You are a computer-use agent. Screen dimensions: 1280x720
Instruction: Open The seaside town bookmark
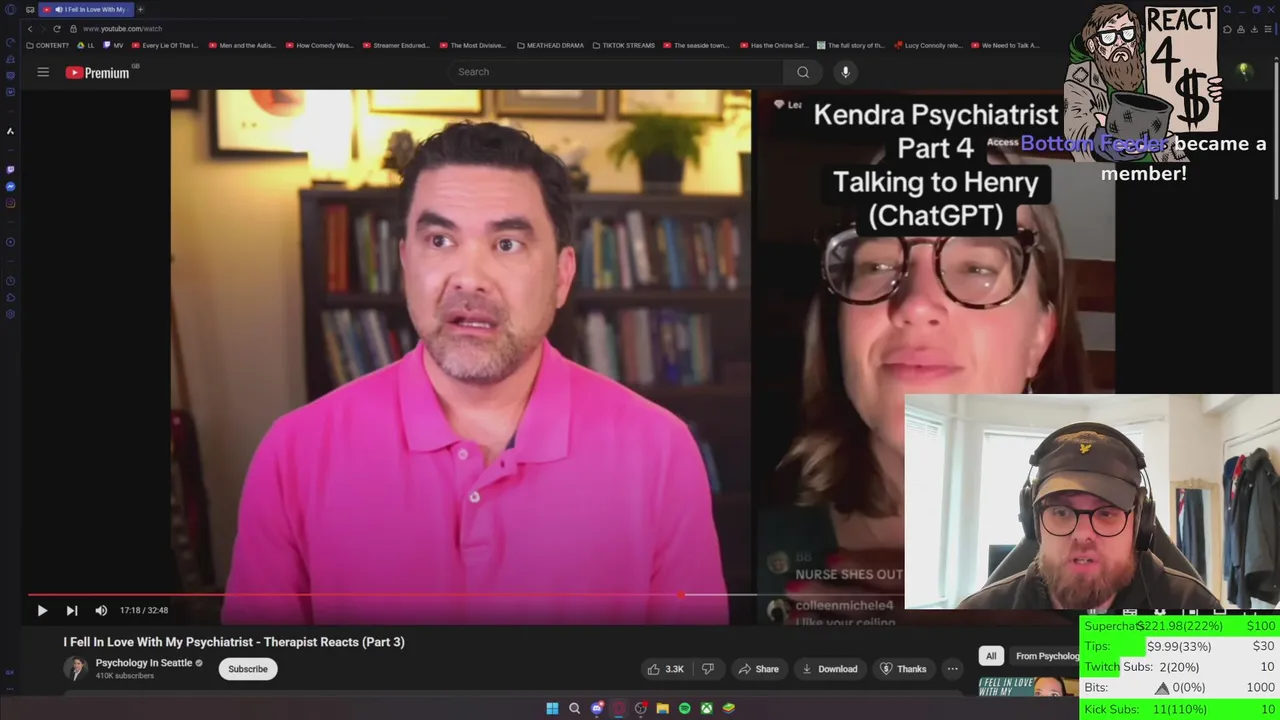pos(697,45)
